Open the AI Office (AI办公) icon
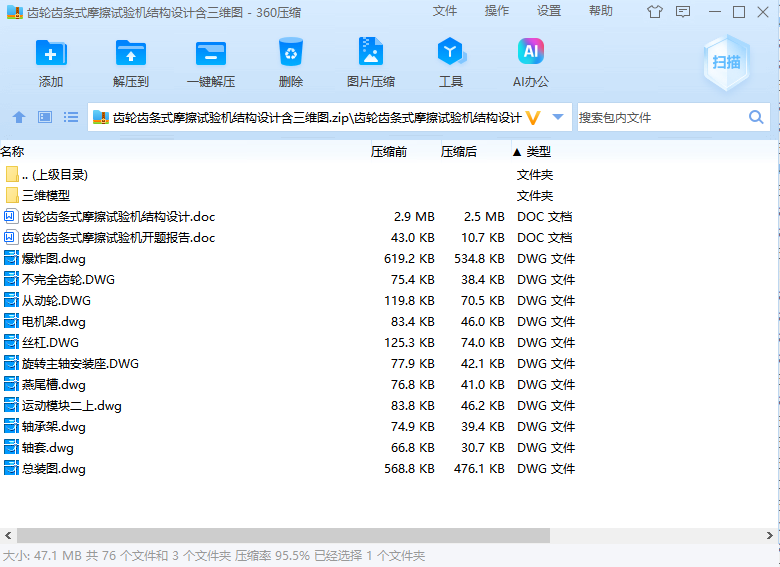This screenshot has width=780, height=567. pyautogui.click(x=531, y=51)
